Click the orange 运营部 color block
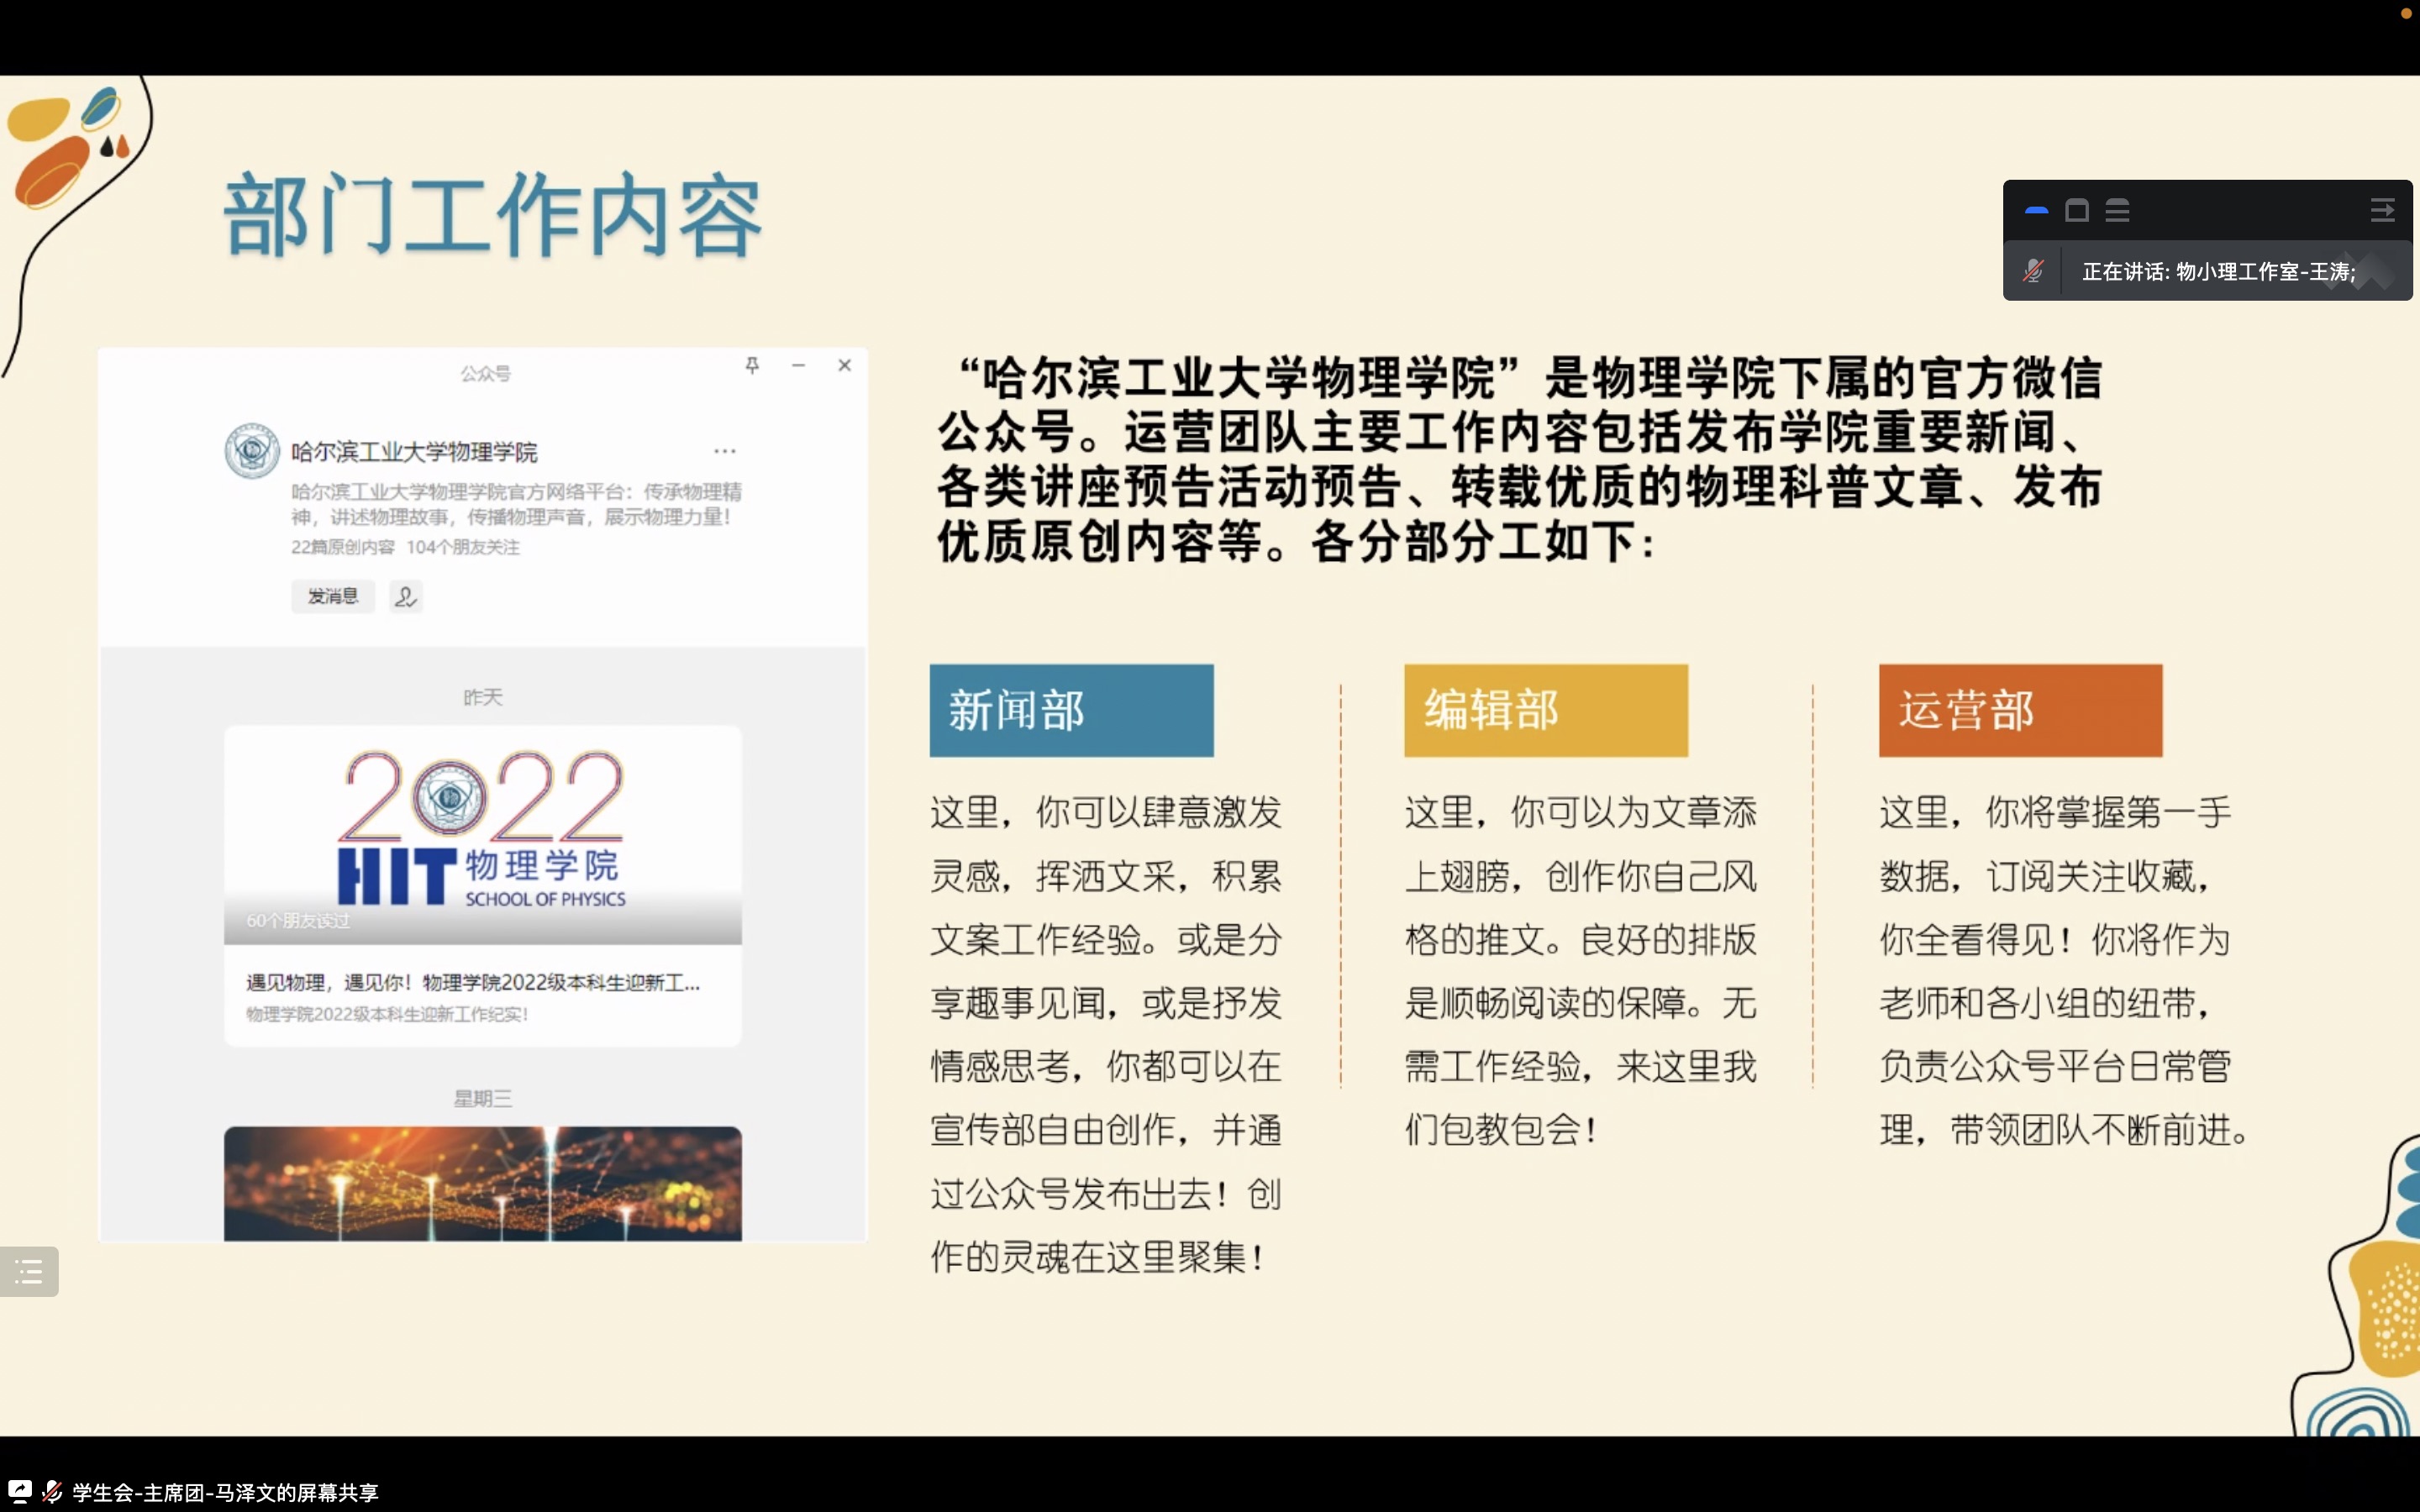 click(x=2020, y=710)
